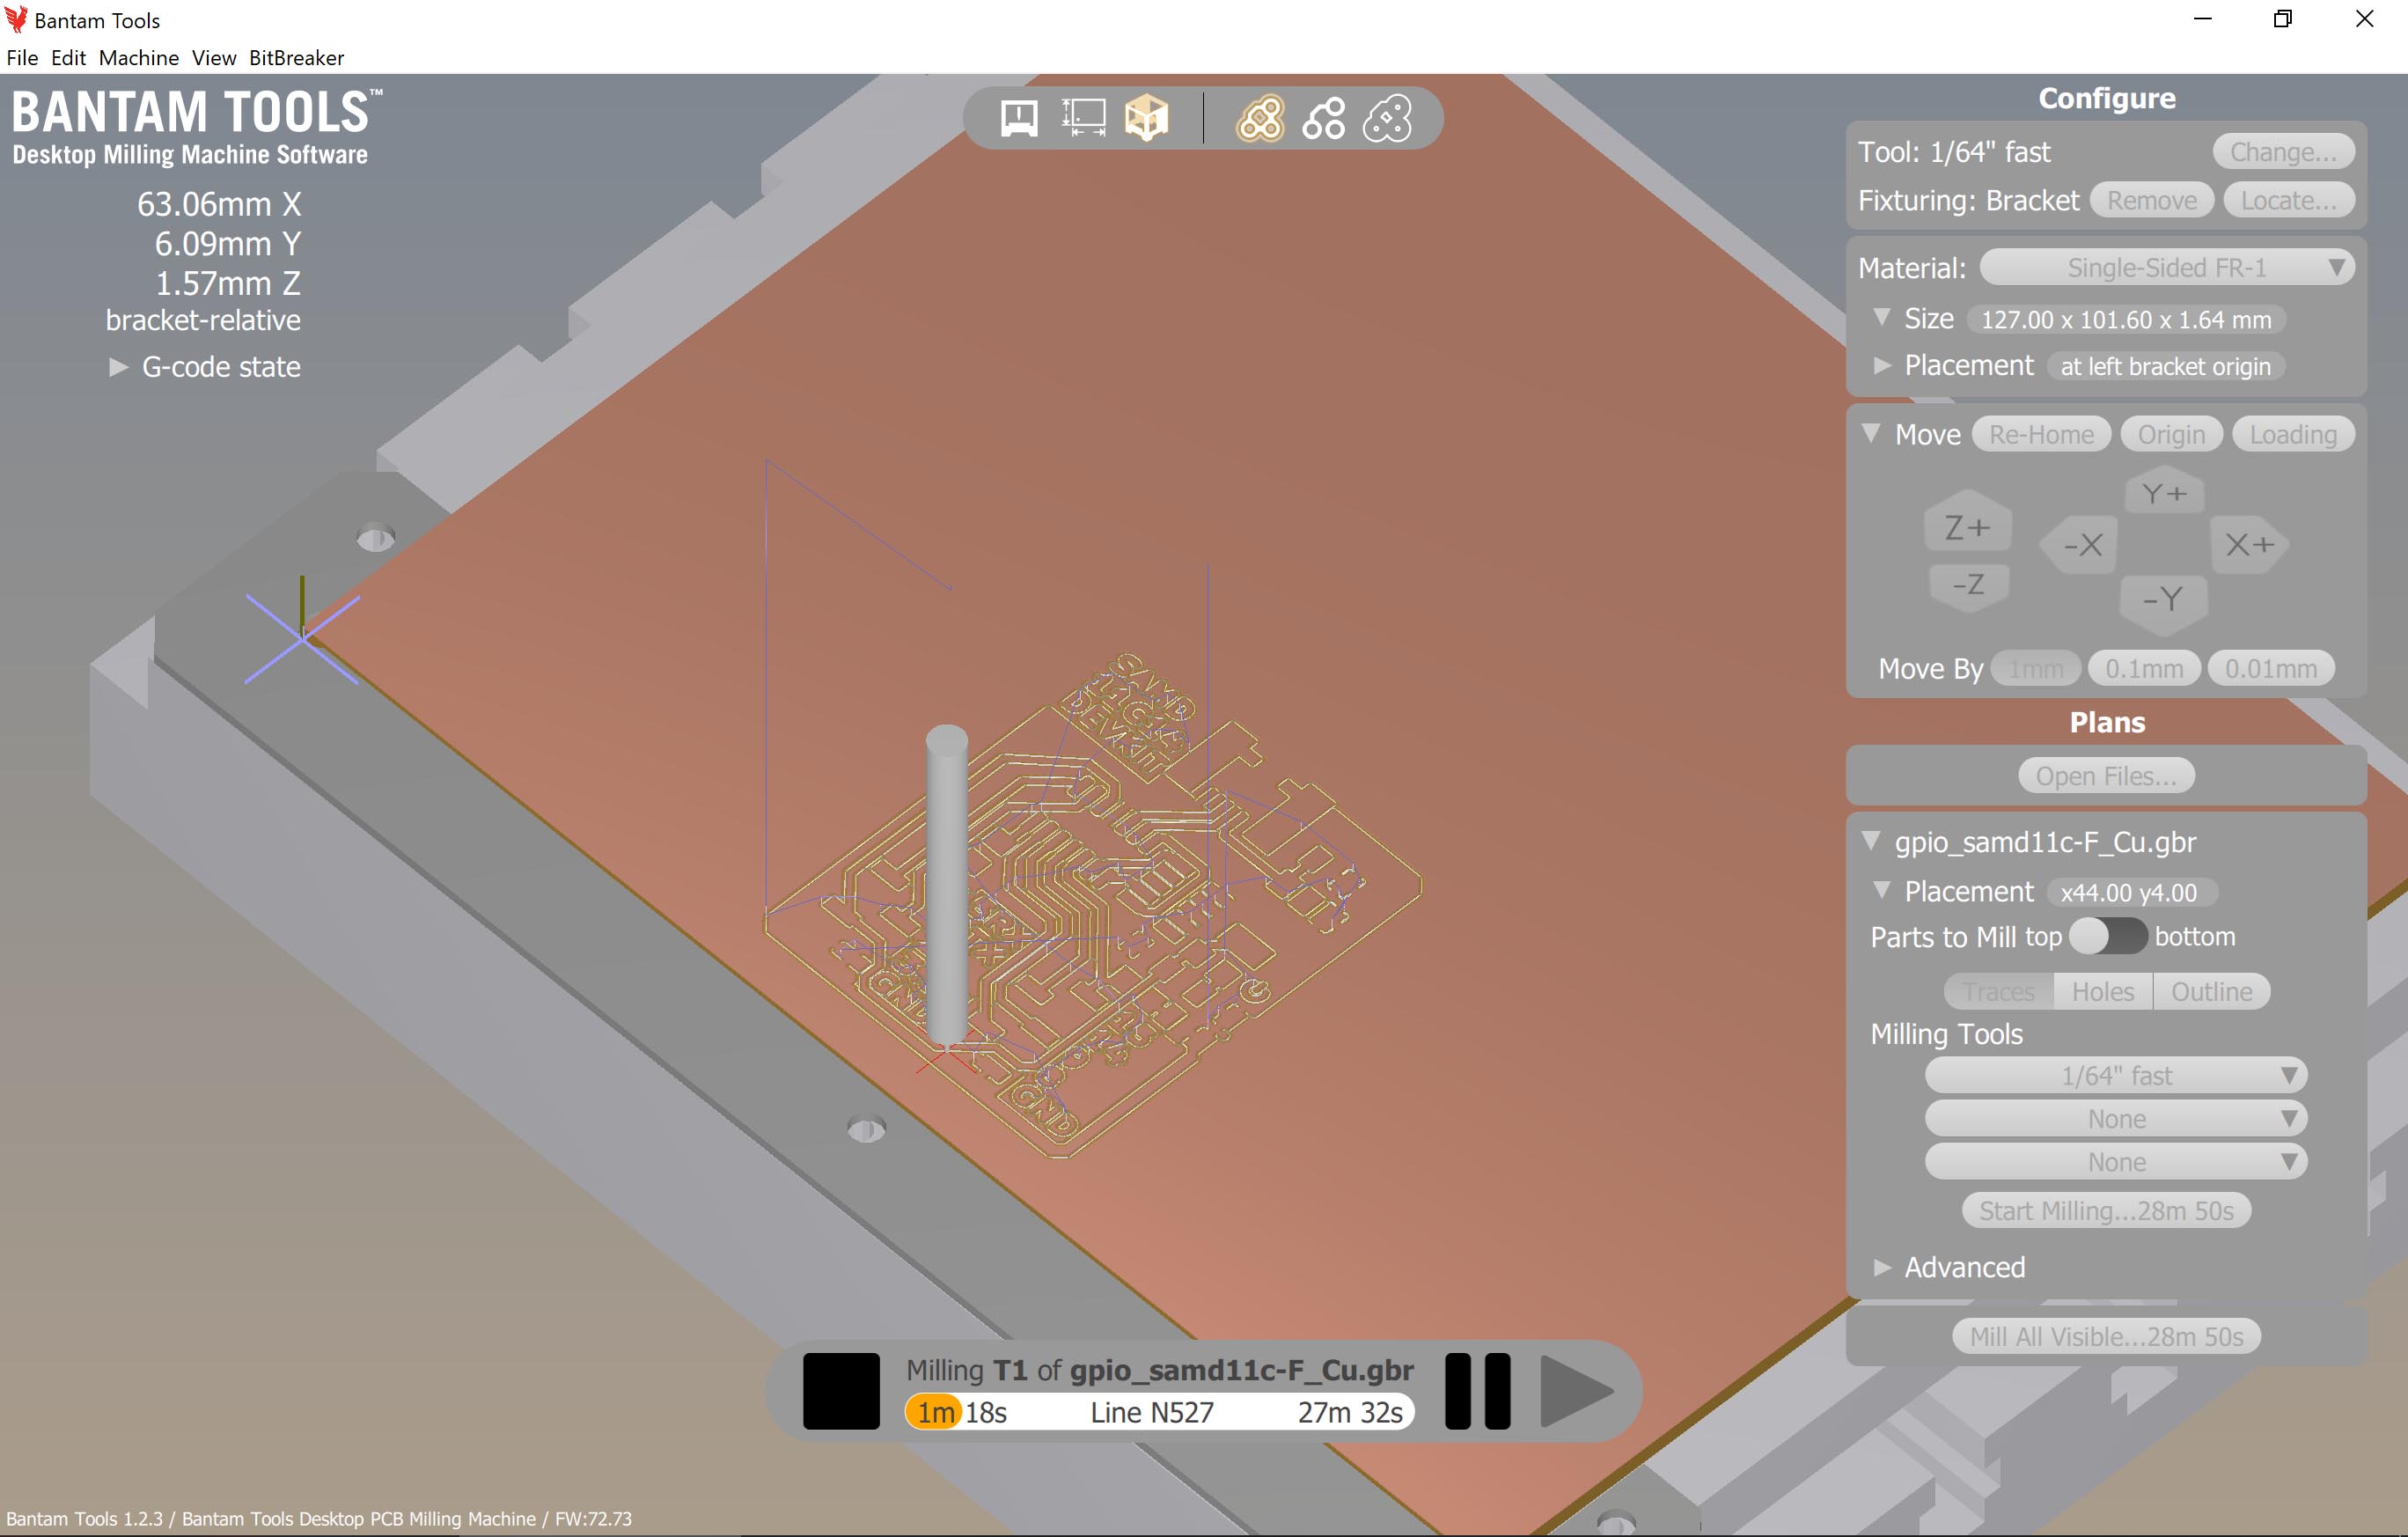
Task: Open the File menu
Action: [x=22, y=57]
